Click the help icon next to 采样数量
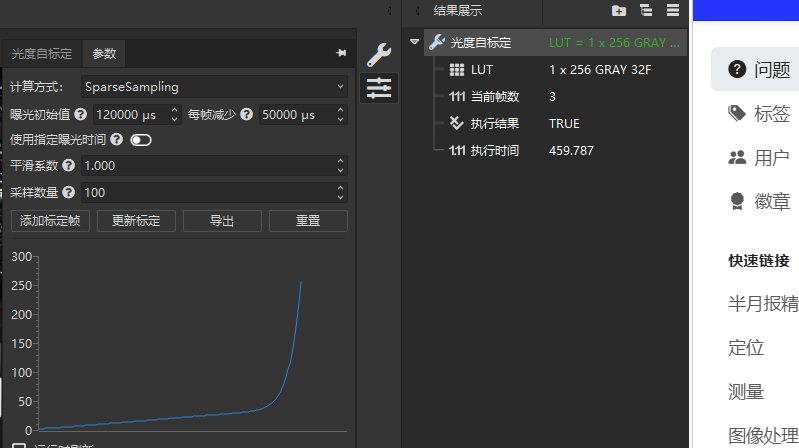This screenshot has height=448, width=799. coord(69,192)
